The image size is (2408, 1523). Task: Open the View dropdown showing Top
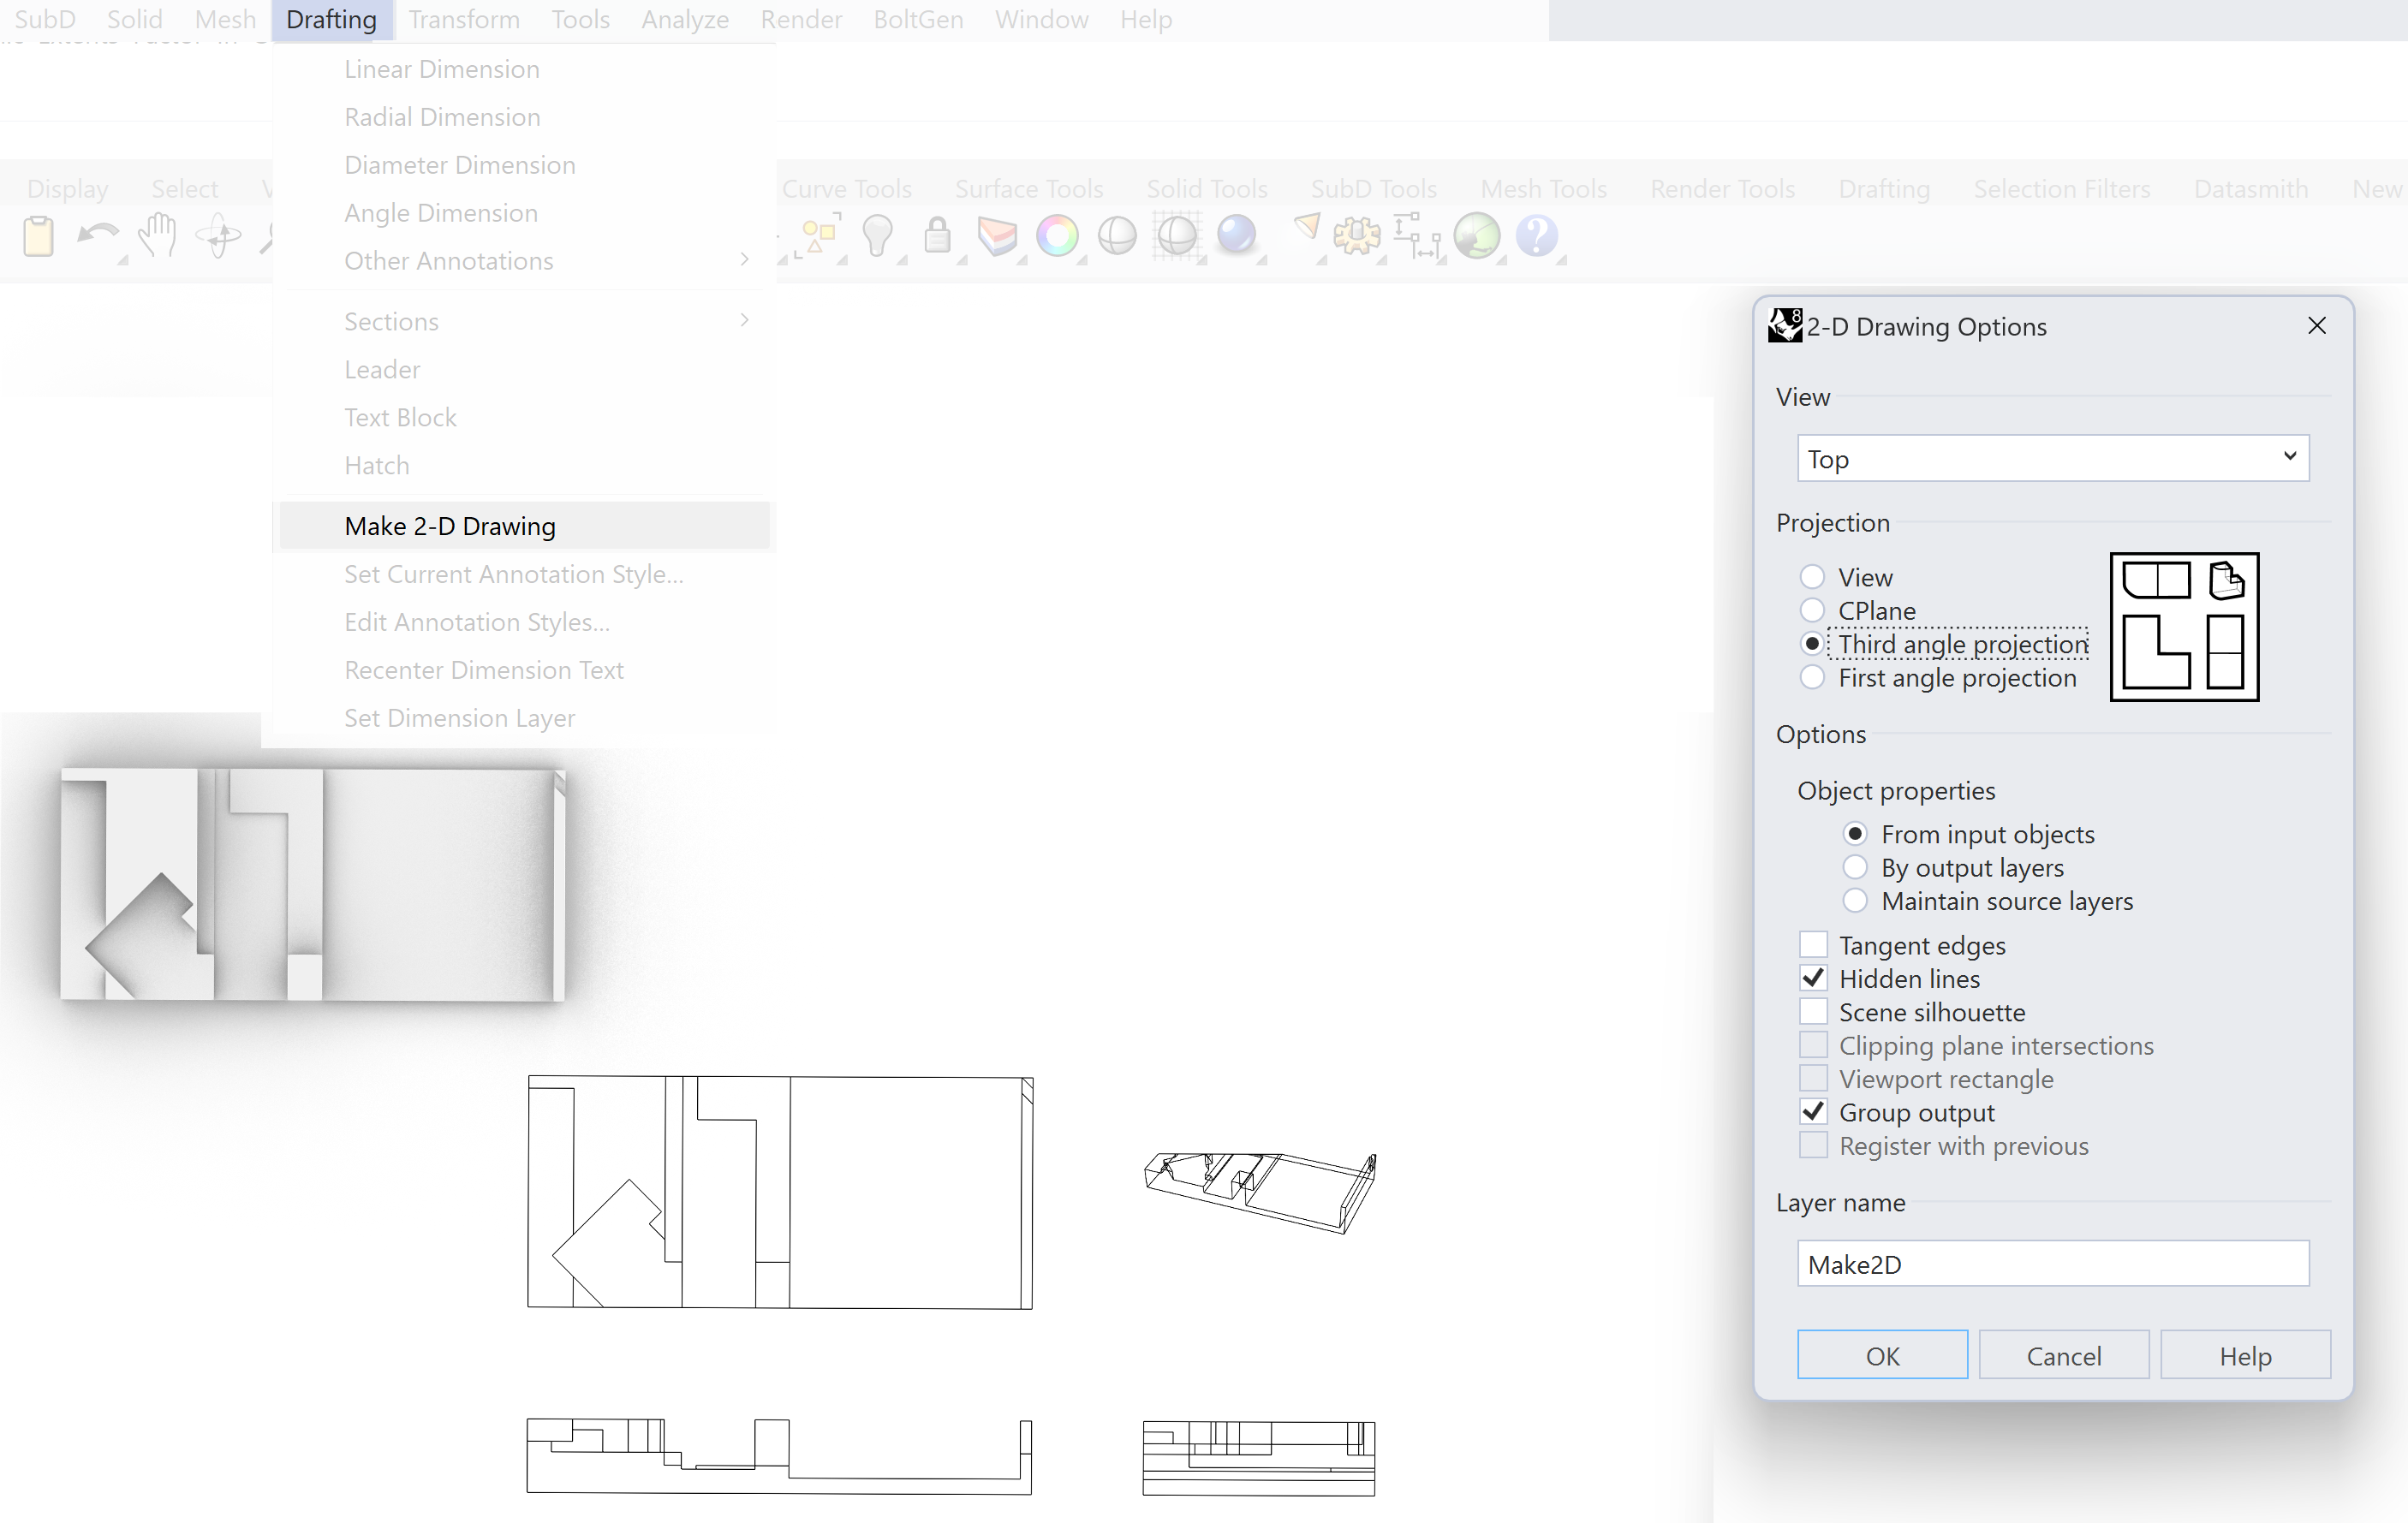point(2052,458)
